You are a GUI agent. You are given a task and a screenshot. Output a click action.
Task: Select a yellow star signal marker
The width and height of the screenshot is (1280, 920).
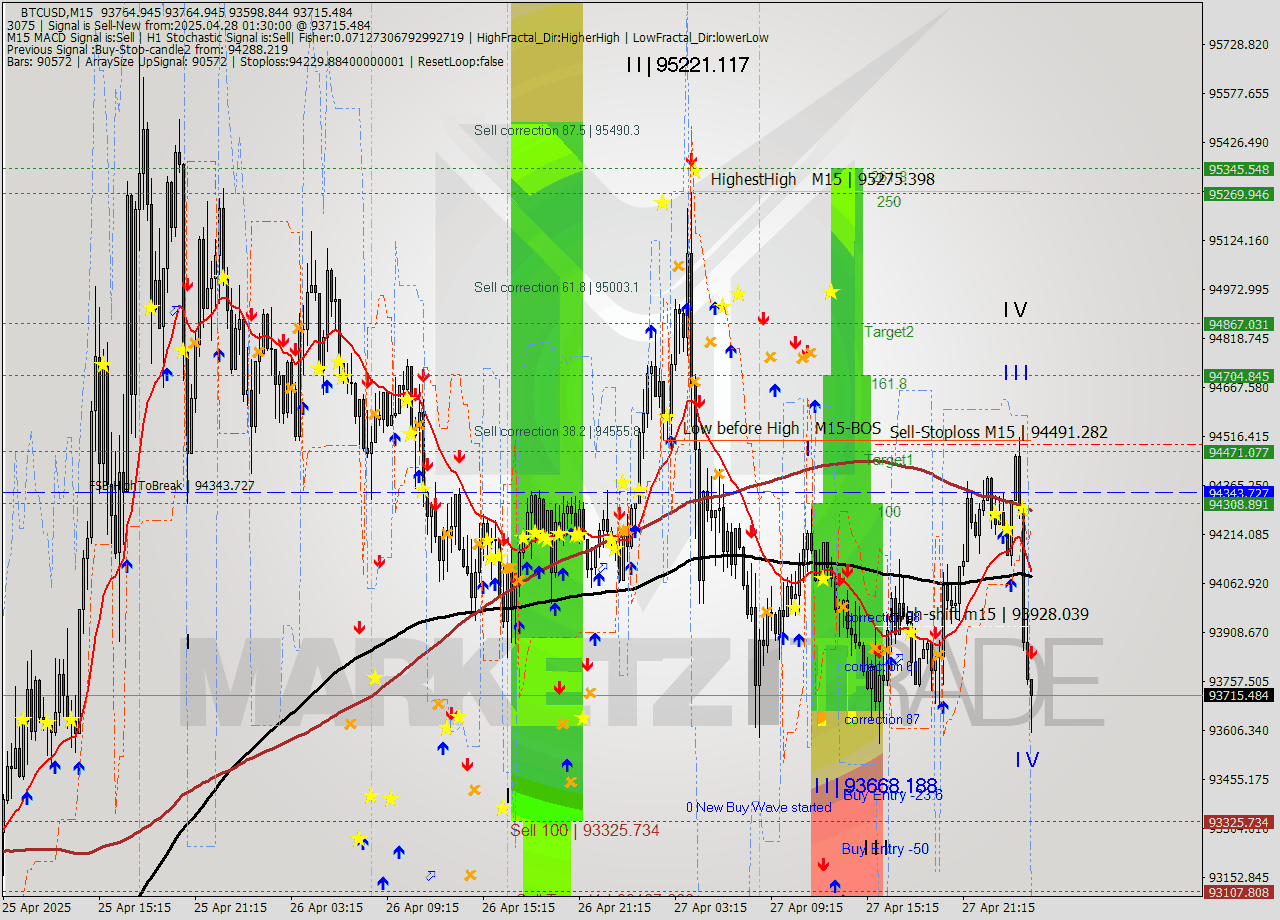pyautogui.click(x=829, y=293)
